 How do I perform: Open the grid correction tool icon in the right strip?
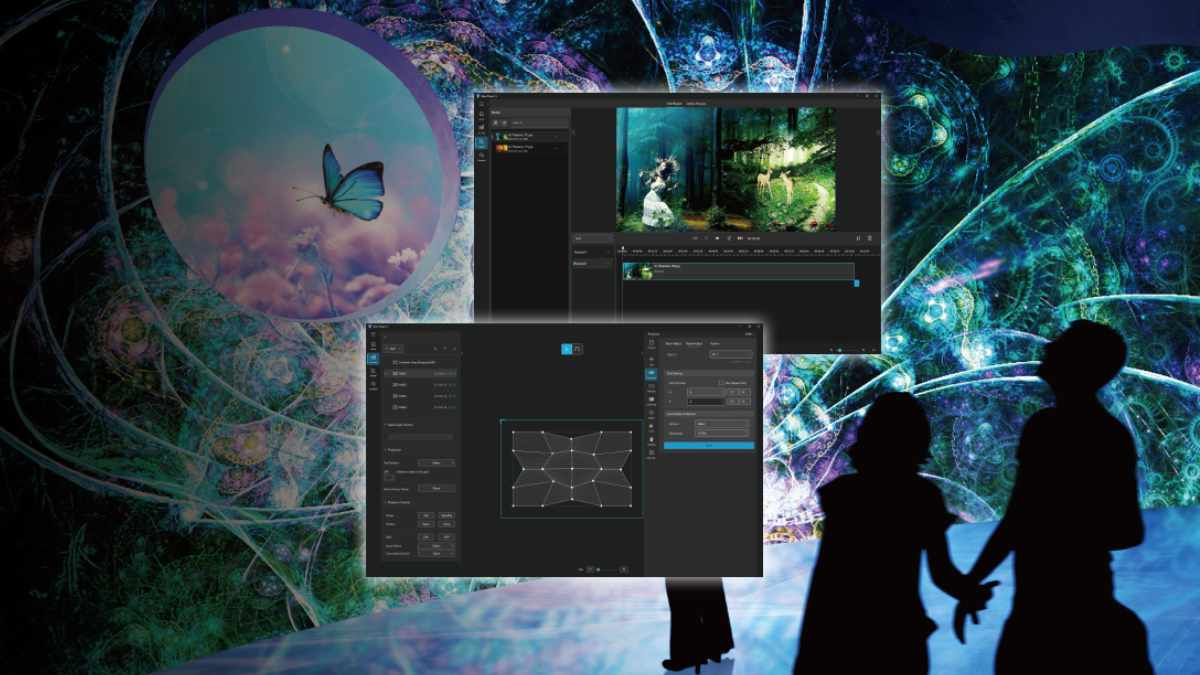pos(652,372)
